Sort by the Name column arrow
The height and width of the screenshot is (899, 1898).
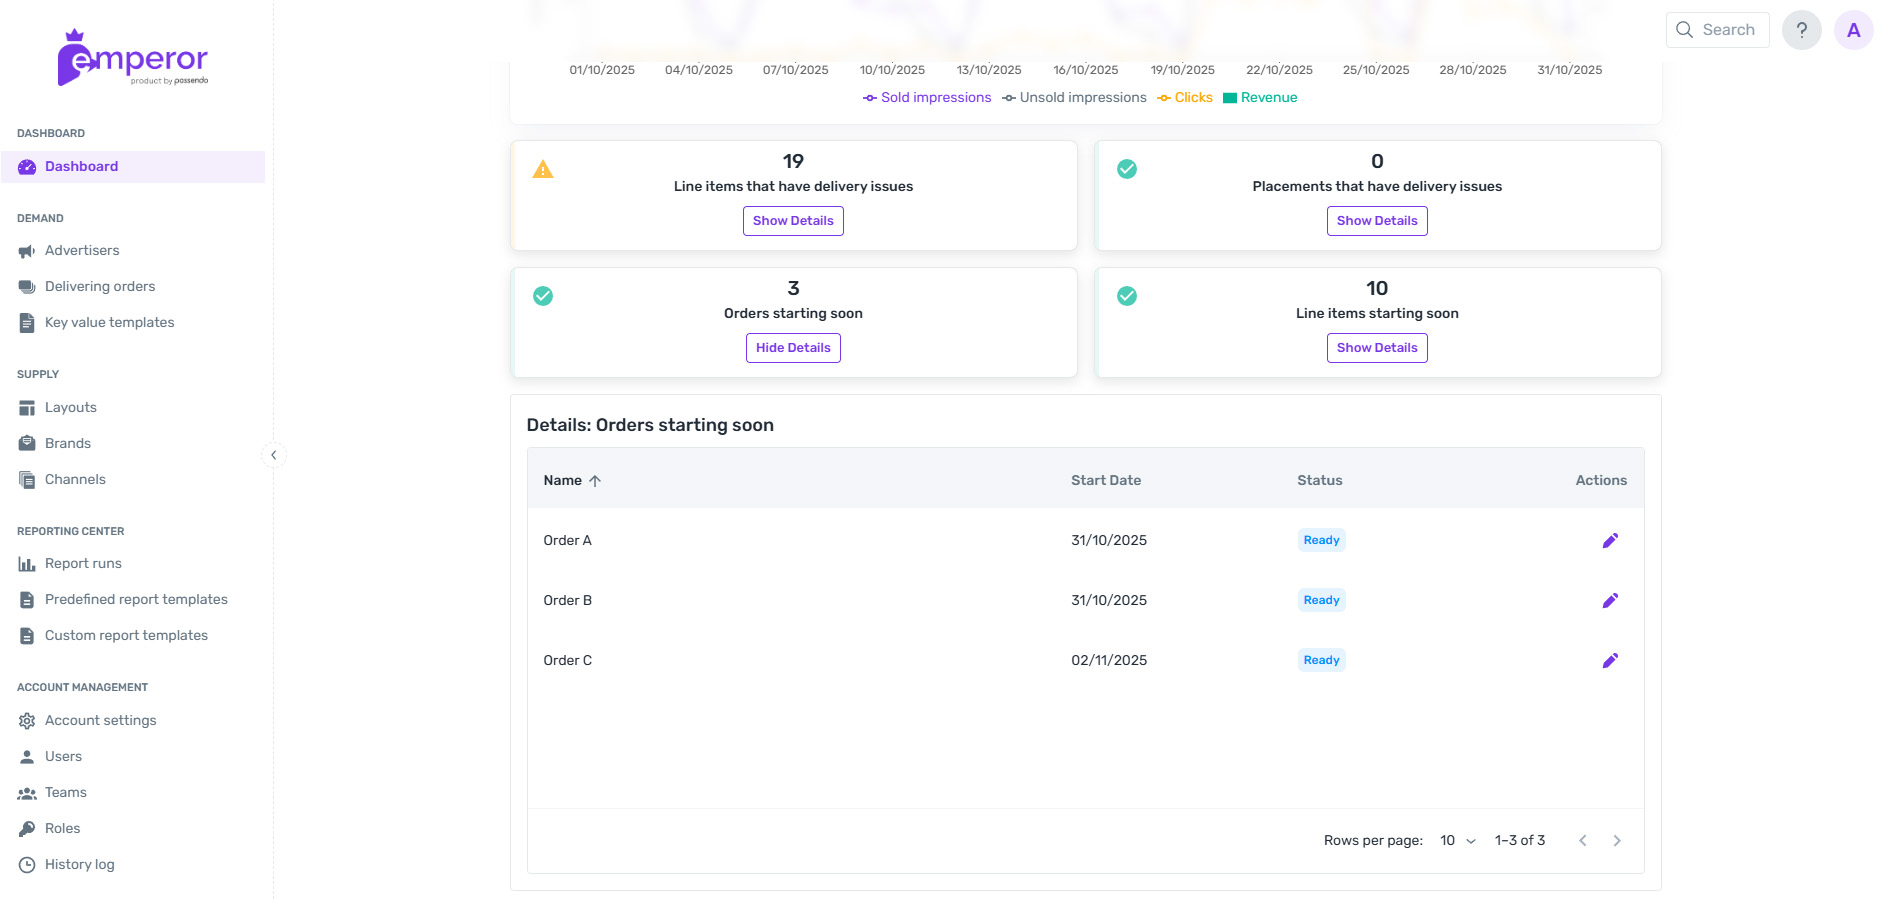pos(595,481)
